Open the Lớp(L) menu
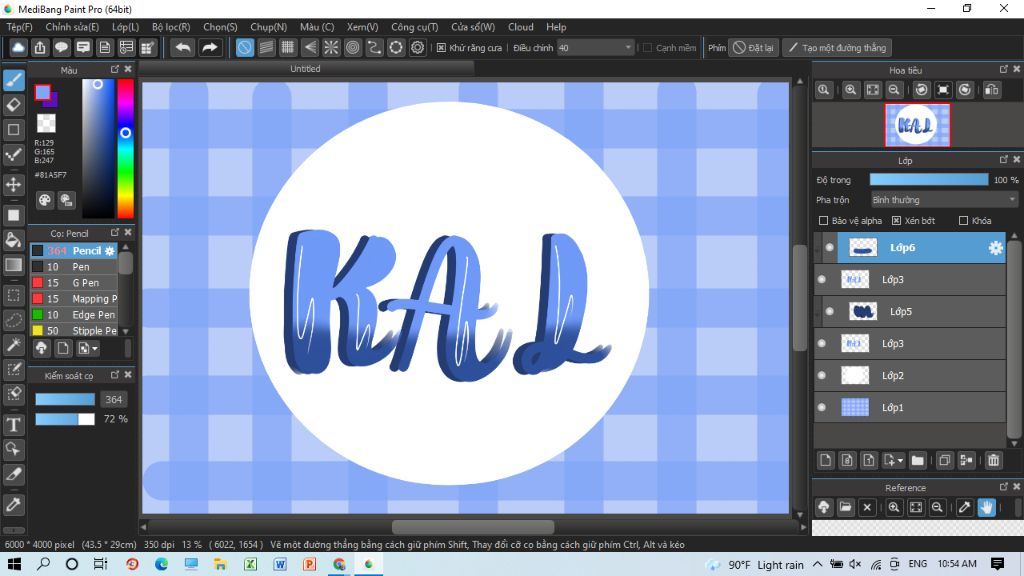 pyautogui.click(x=125, y=27)
